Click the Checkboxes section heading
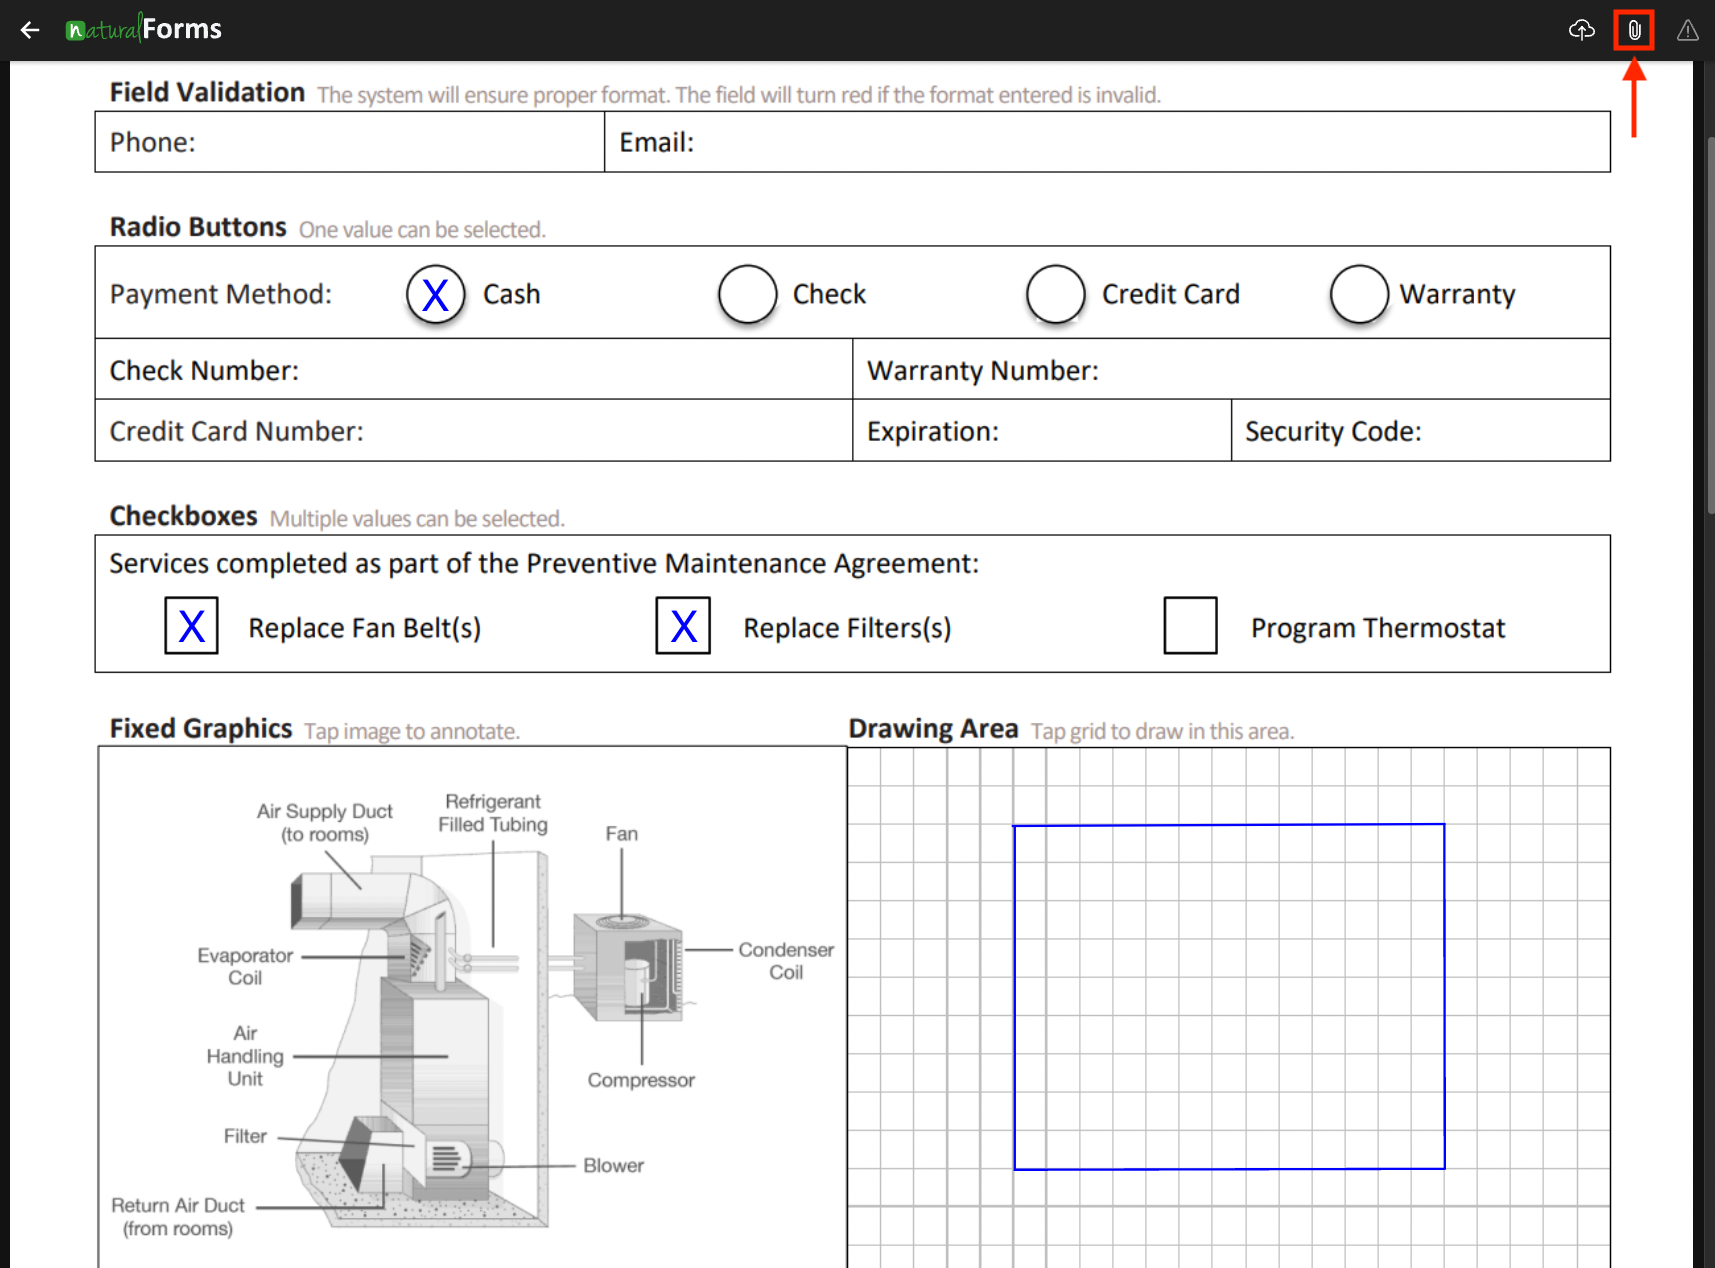The height and width of the screenshot is (1268, 1715). pyautogui.click(x=183, y=516)
